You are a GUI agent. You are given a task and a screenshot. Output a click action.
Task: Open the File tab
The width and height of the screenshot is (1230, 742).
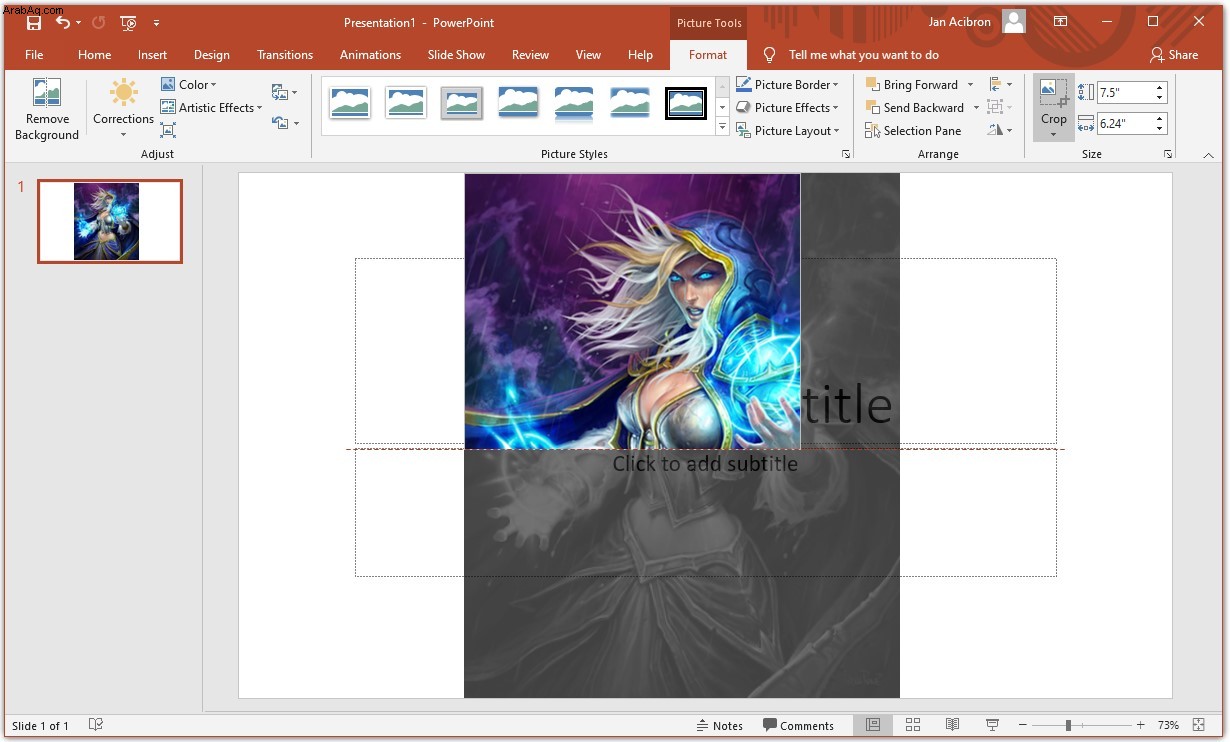[34, 55]
